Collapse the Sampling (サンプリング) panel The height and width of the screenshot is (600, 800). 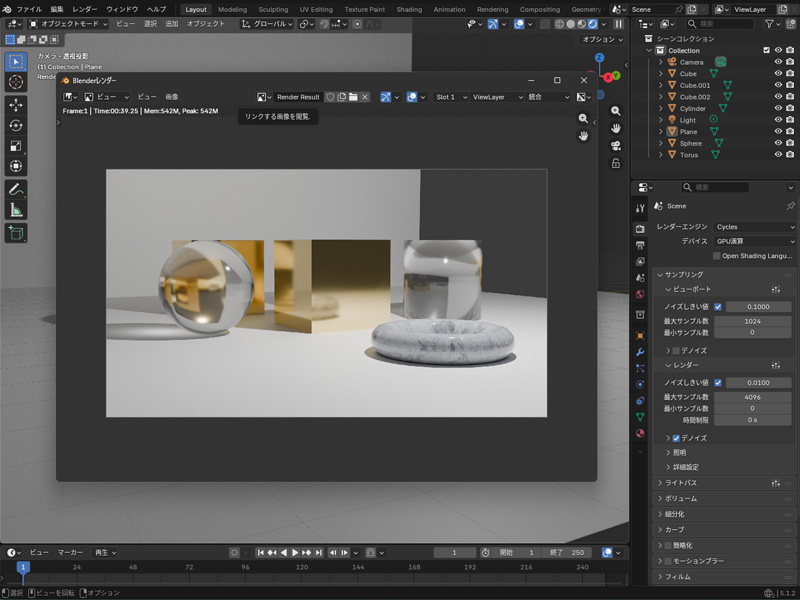coord(684,274)
